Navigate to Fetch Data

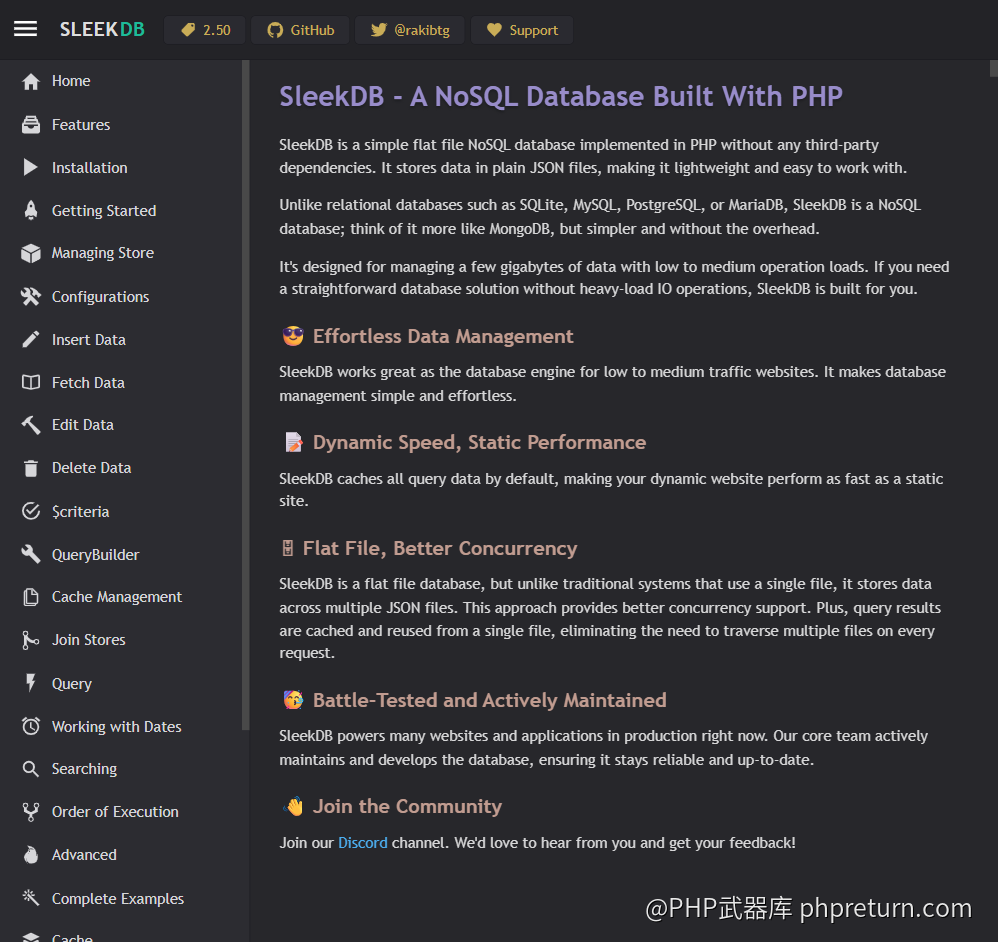[88, 383]
